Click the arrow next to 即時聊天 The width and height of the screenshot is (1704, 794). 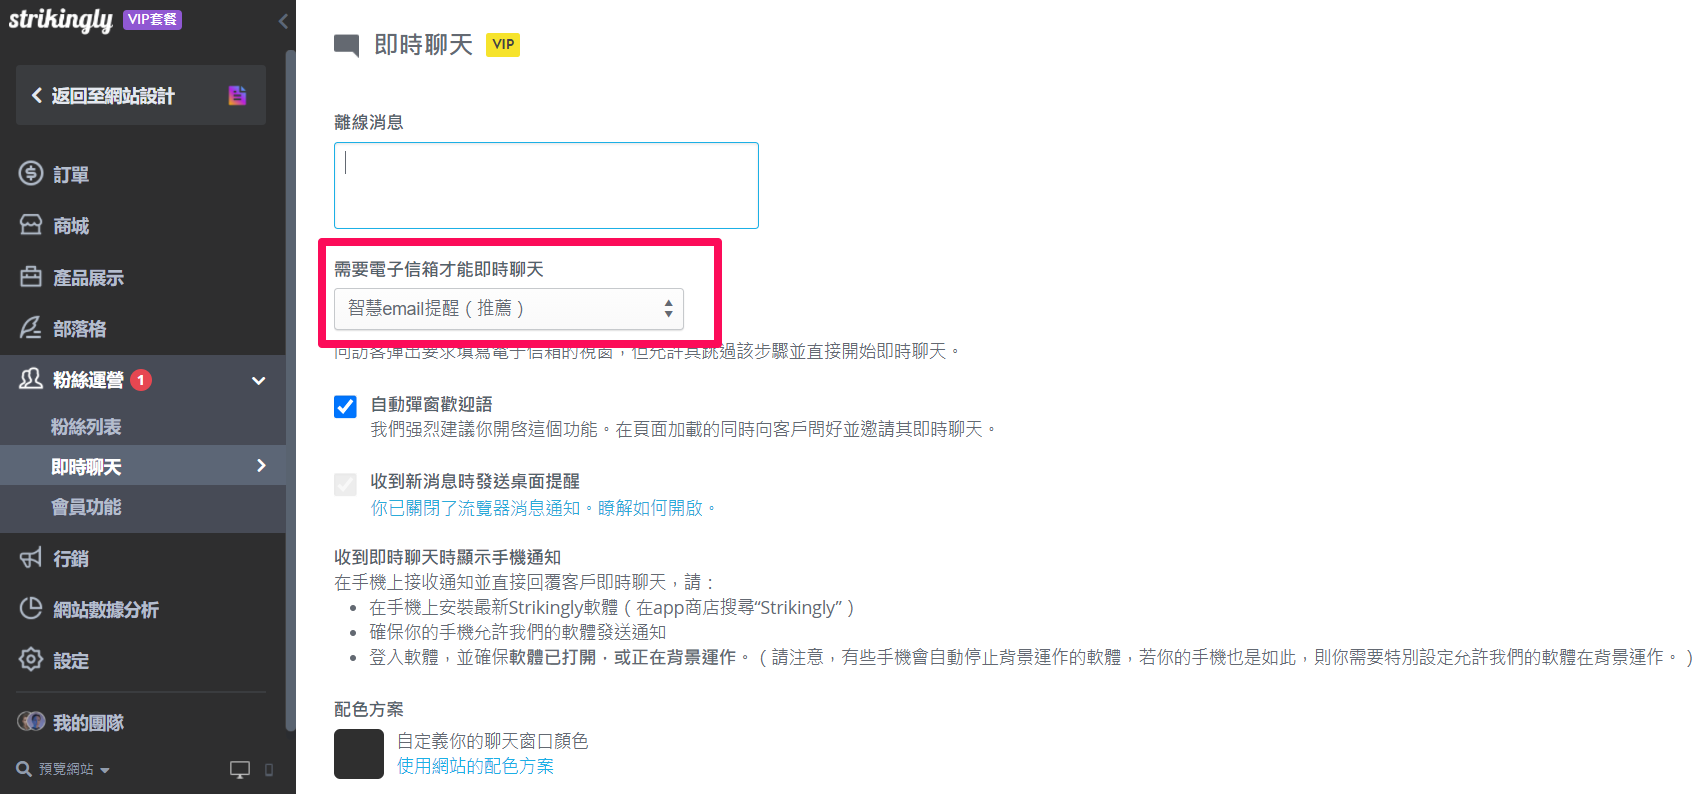261,466
